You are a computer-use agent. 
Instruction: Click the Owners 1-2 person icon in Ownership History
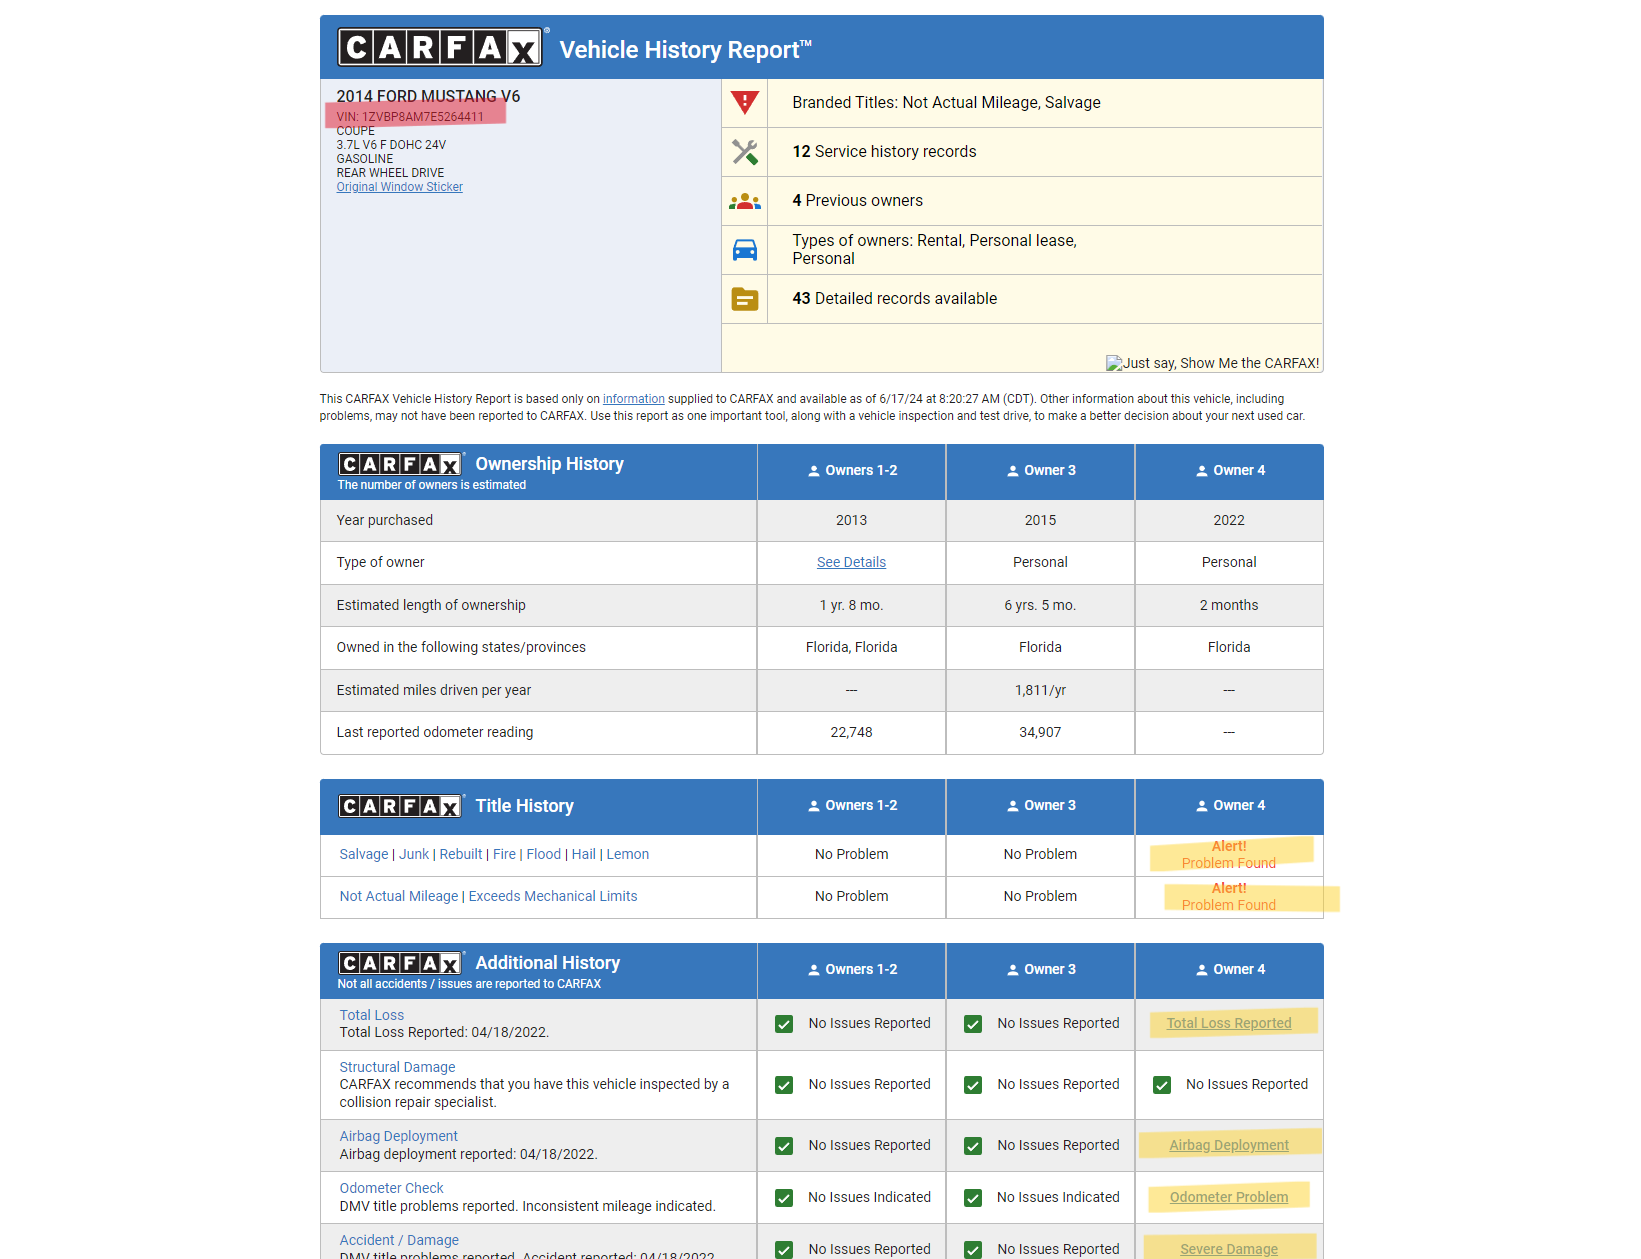tap(814, 471)
